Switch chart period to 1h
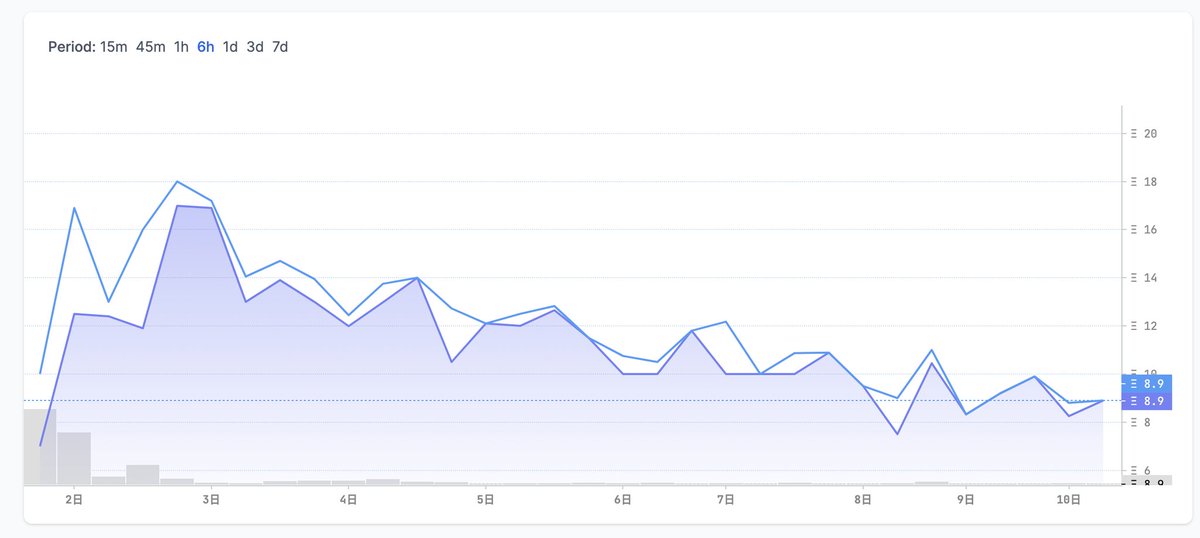Viewport: 1200px width, 538px height. 181,47
